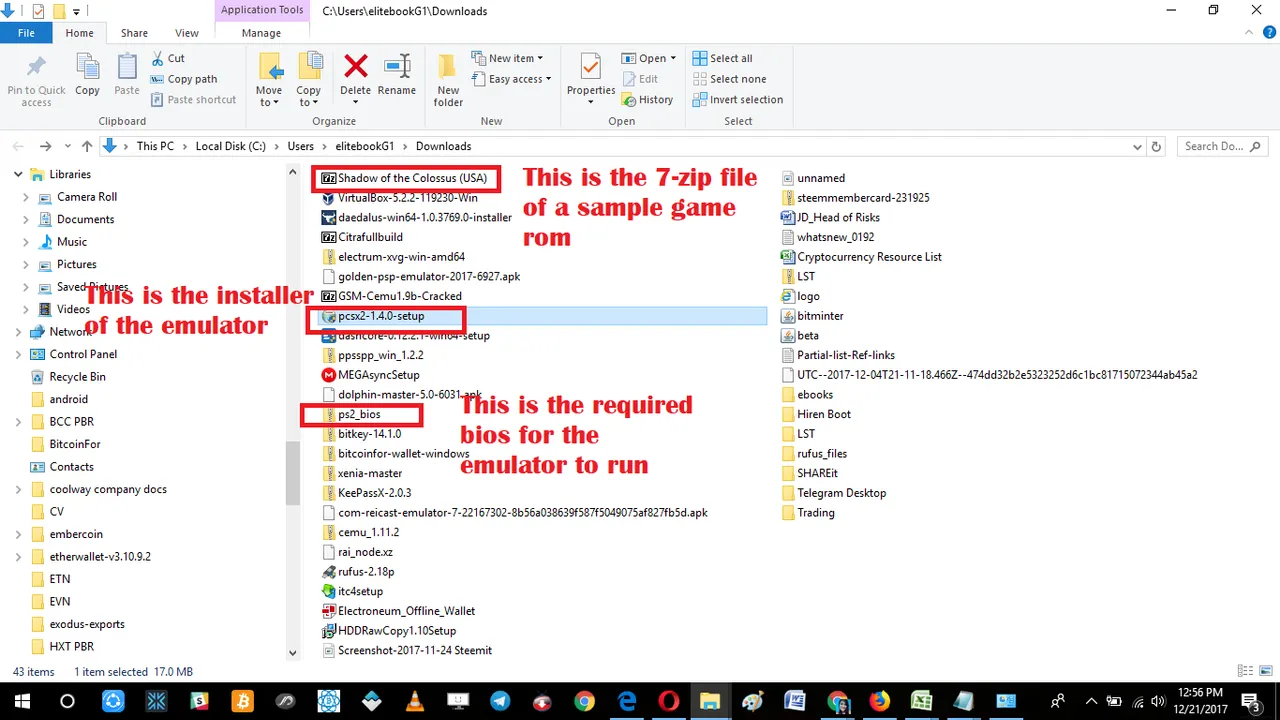This screenshot has height=720, width=1280.
Task: Open Google Chrome from the taskbar
Action: click(x=585, y=702)
